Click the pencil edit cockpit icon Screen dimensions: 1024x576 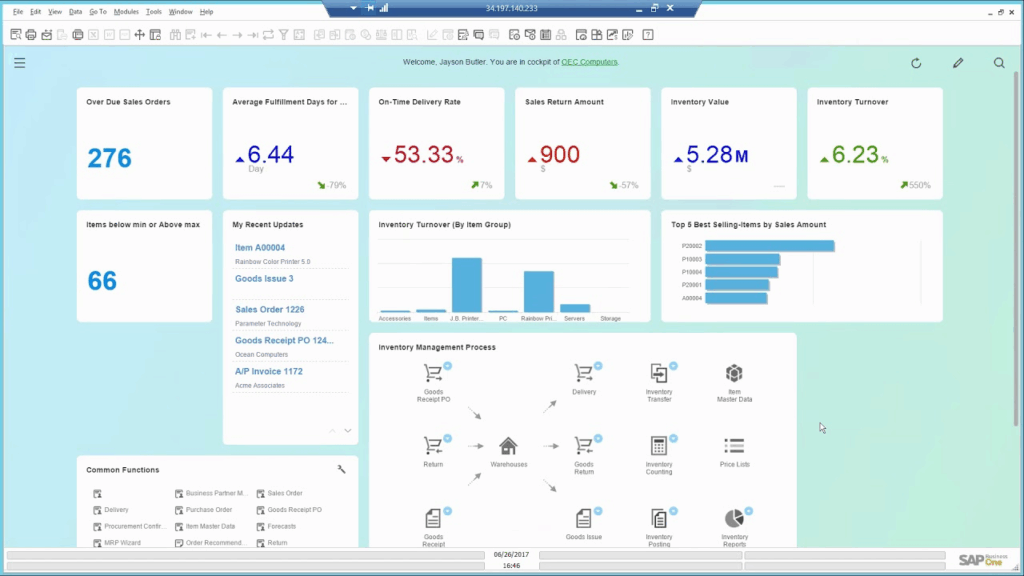pos(958,63)
